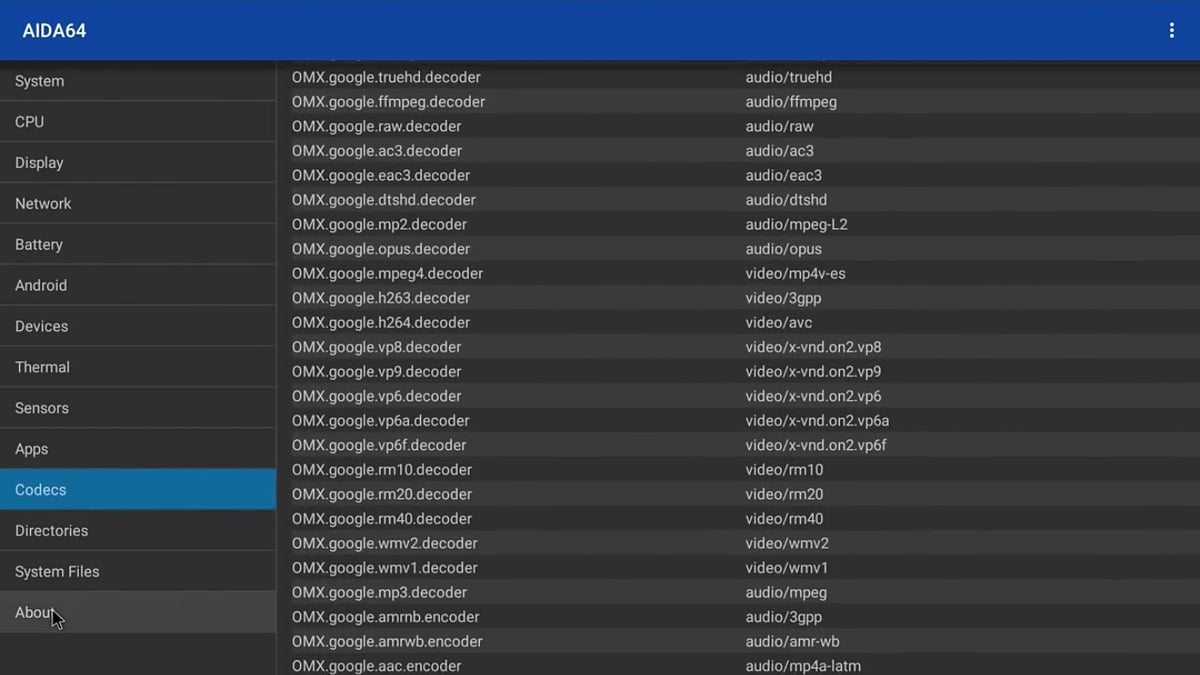The image size is (1200, 675).
Task: Switch to the Display section
Action: [x=138, y=163]
